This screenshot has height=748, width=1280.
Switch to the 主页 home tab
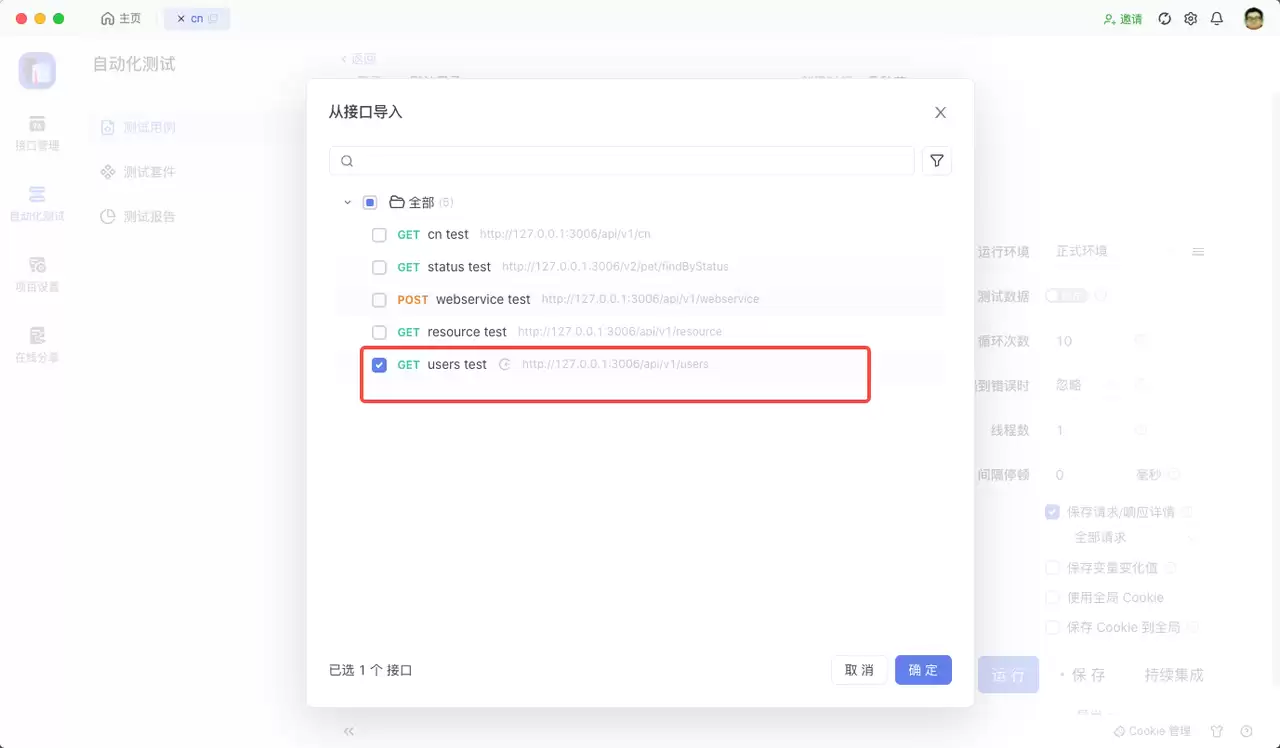tap(121, 19)
